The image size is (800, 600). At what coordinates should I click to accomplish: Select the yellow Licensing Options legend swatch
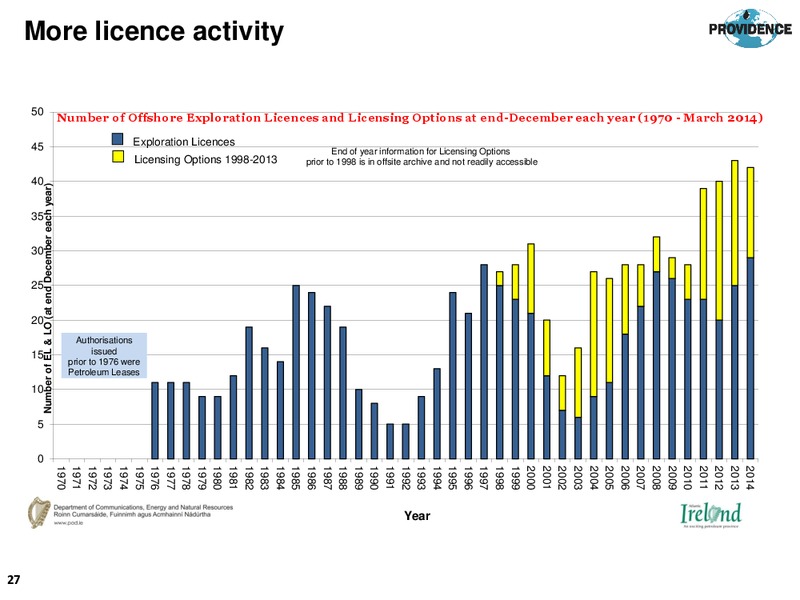(117, 157)
